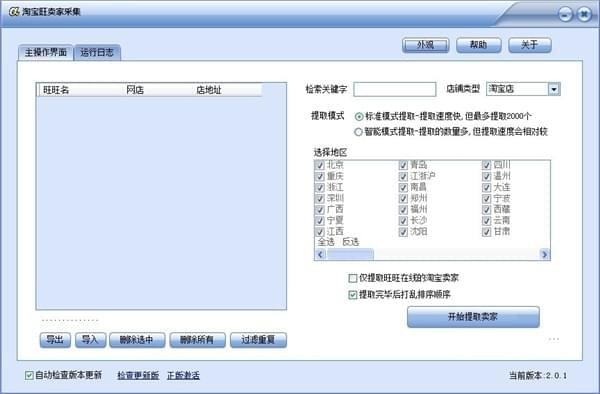Uncheck the 长沙 region checkbox
Viewport: 600px width, 394px height.
point(403,221)
